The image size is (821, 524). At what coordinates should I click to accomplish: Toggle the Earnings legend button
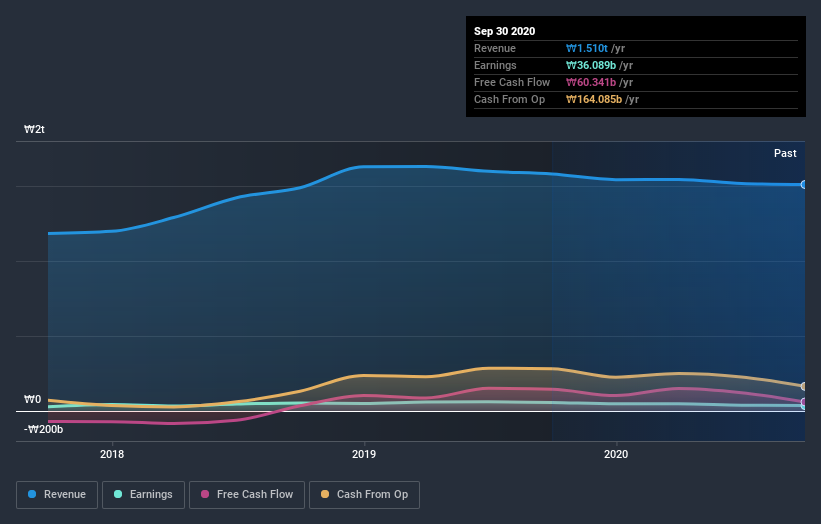tap(143, 495)
